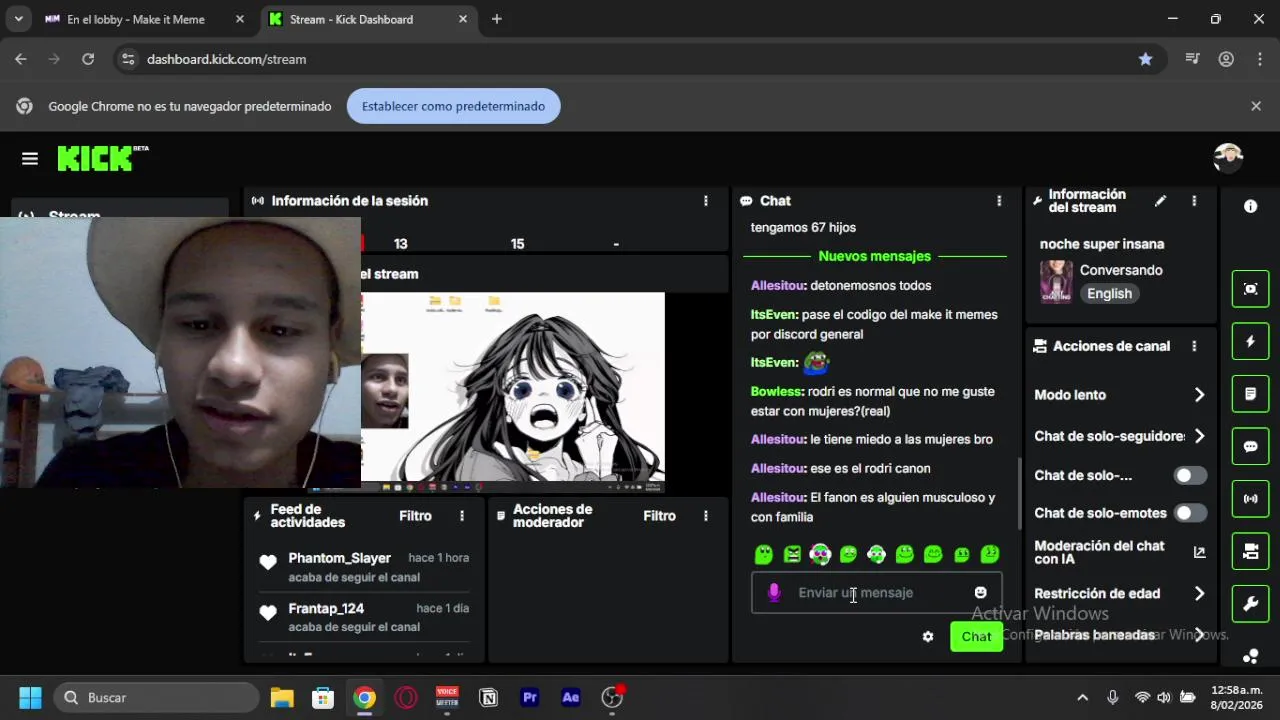
Task: Open Chrome profile icon
Action: [1226, 59]
